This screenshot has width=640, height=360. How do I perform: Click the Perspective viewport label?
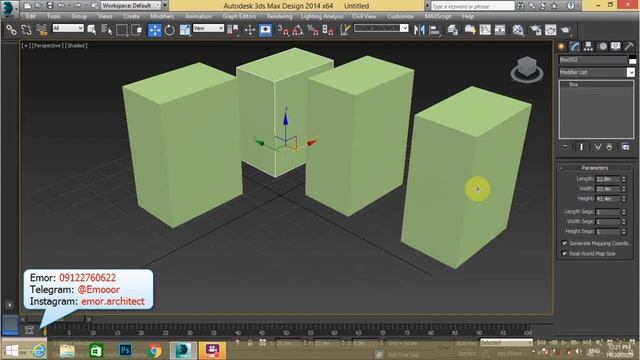pyautogui.click(x=47, y=46)
